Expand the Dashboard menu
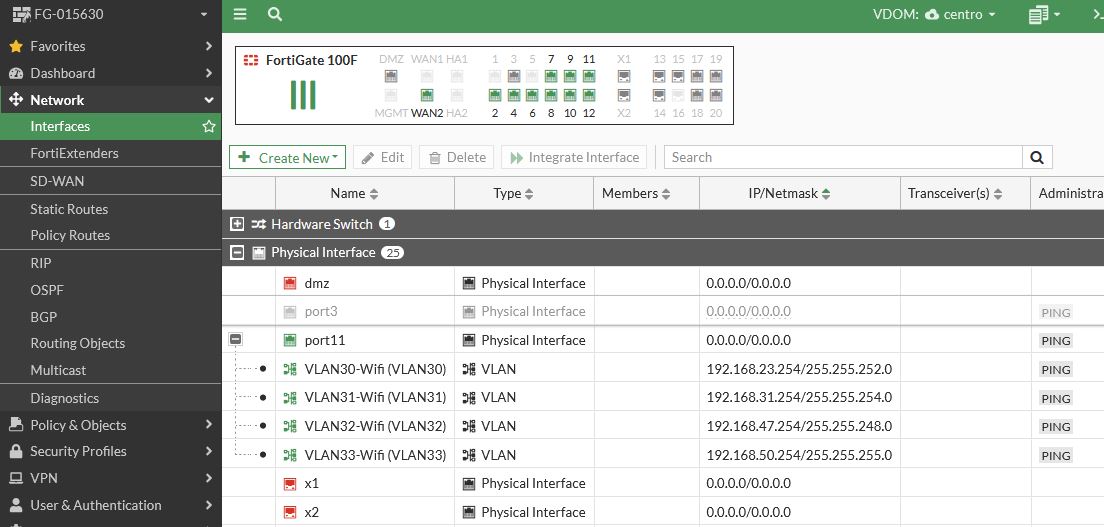Viewport: 1104px width, 527px height. (111, 73)
